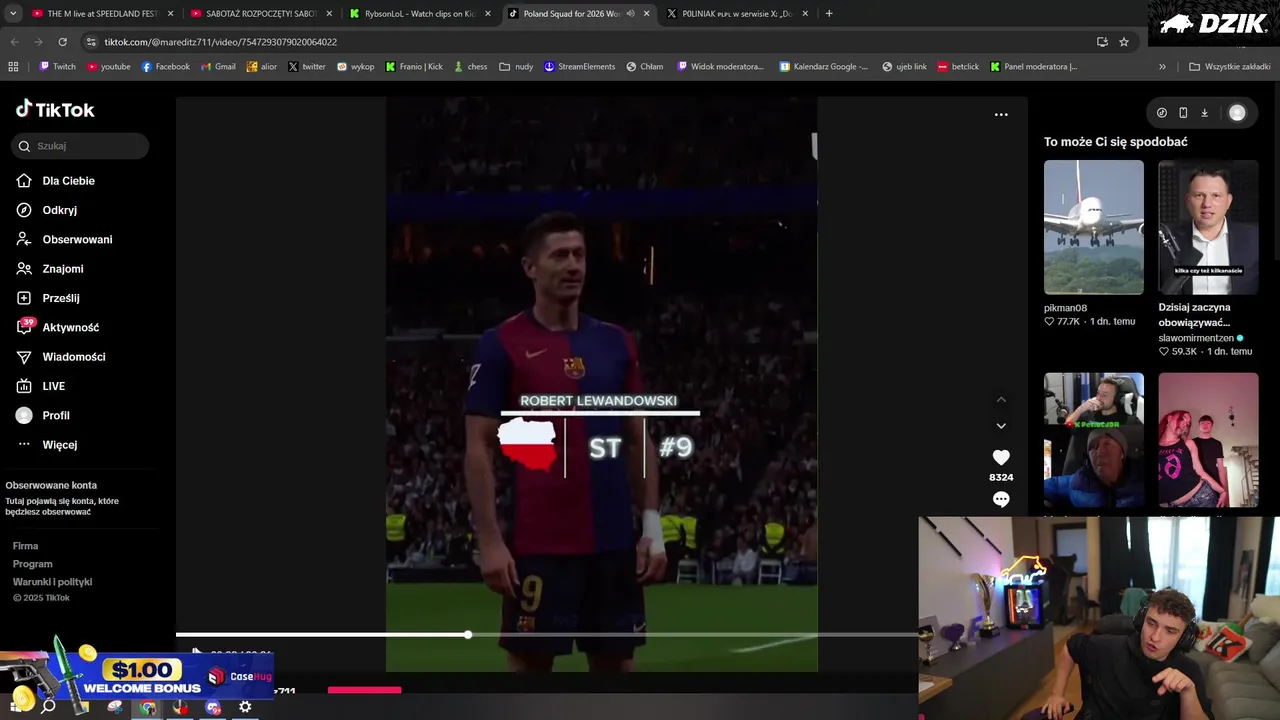The height and width of the screenshot is (720, 1280).
Task: Open slawomirmentzen account name
Action: point(1196,338)
